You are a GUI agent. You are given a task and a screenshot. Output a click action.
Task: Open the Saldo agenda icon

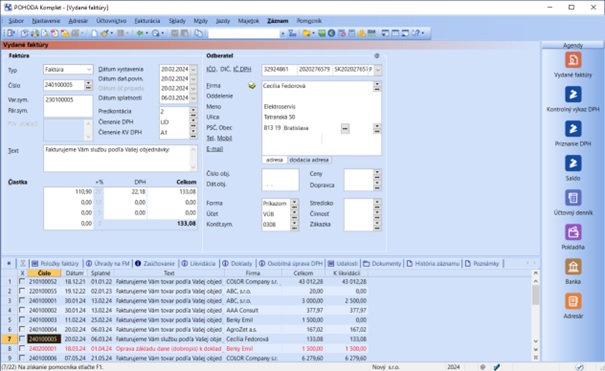[x=573, y=164]
